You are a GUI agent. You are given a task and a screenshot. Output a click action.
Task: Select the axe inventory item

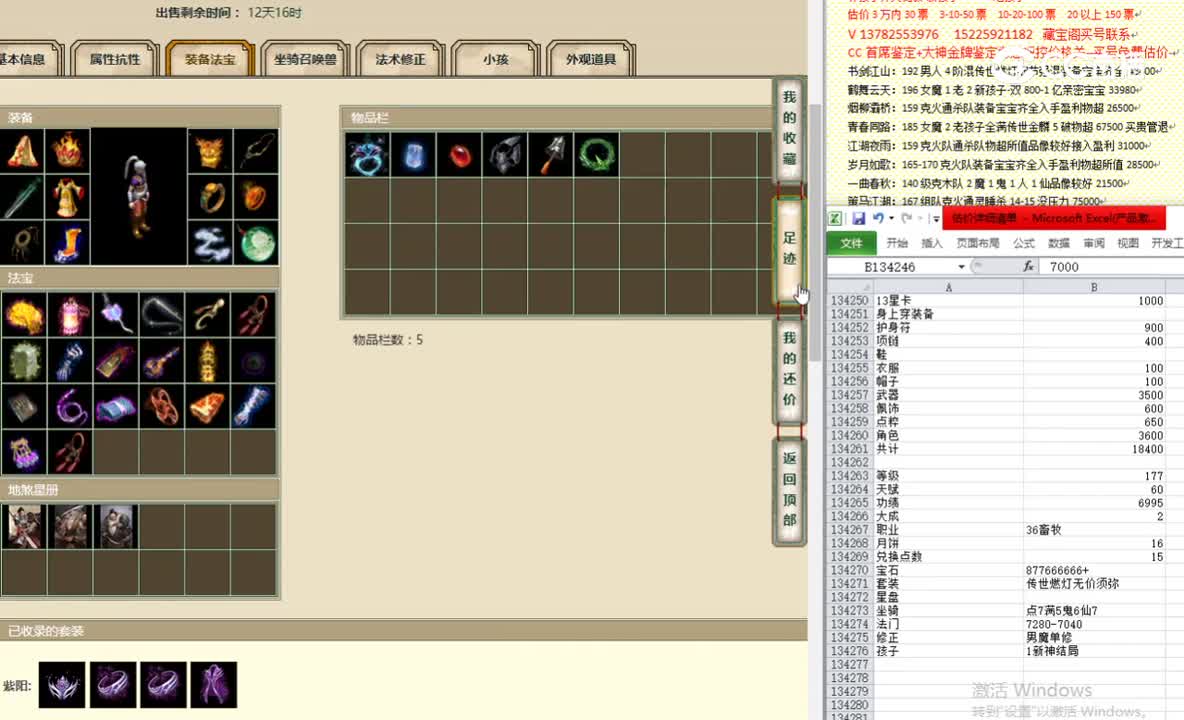550,155
